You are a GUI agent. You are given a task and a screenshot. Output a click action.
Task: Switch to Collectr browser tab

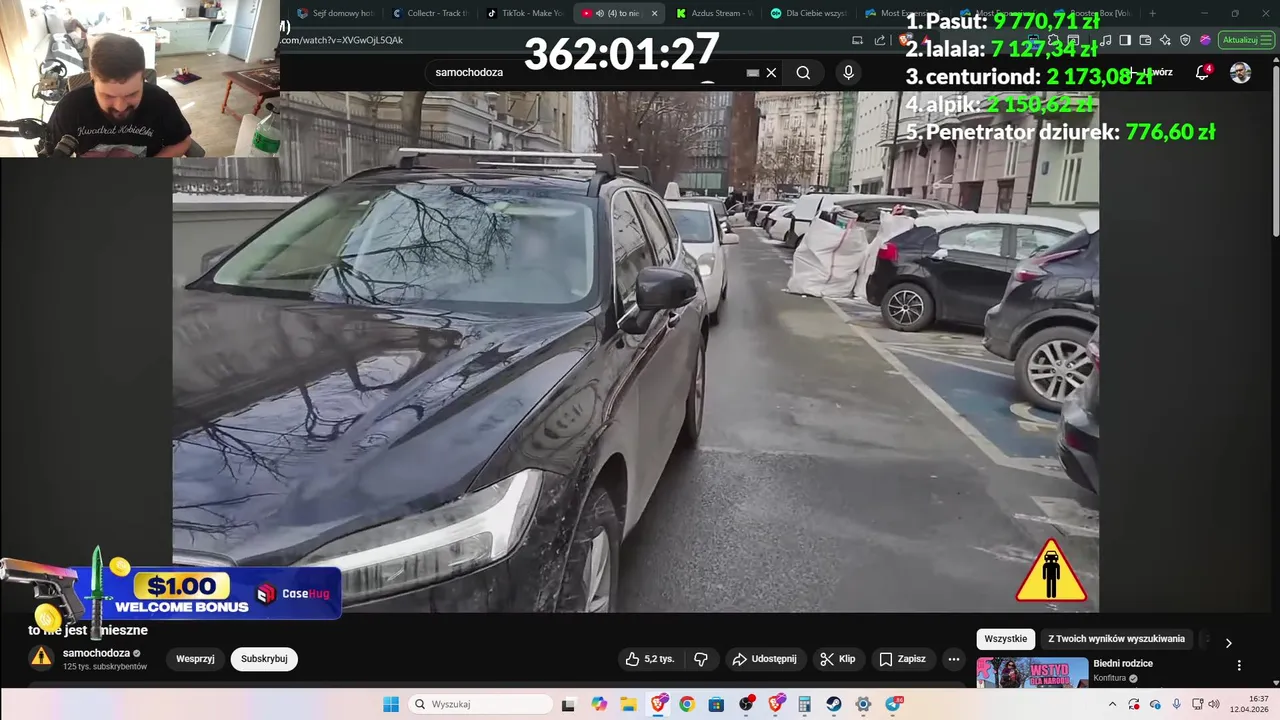pyautogui.click(x=430, y=13)
